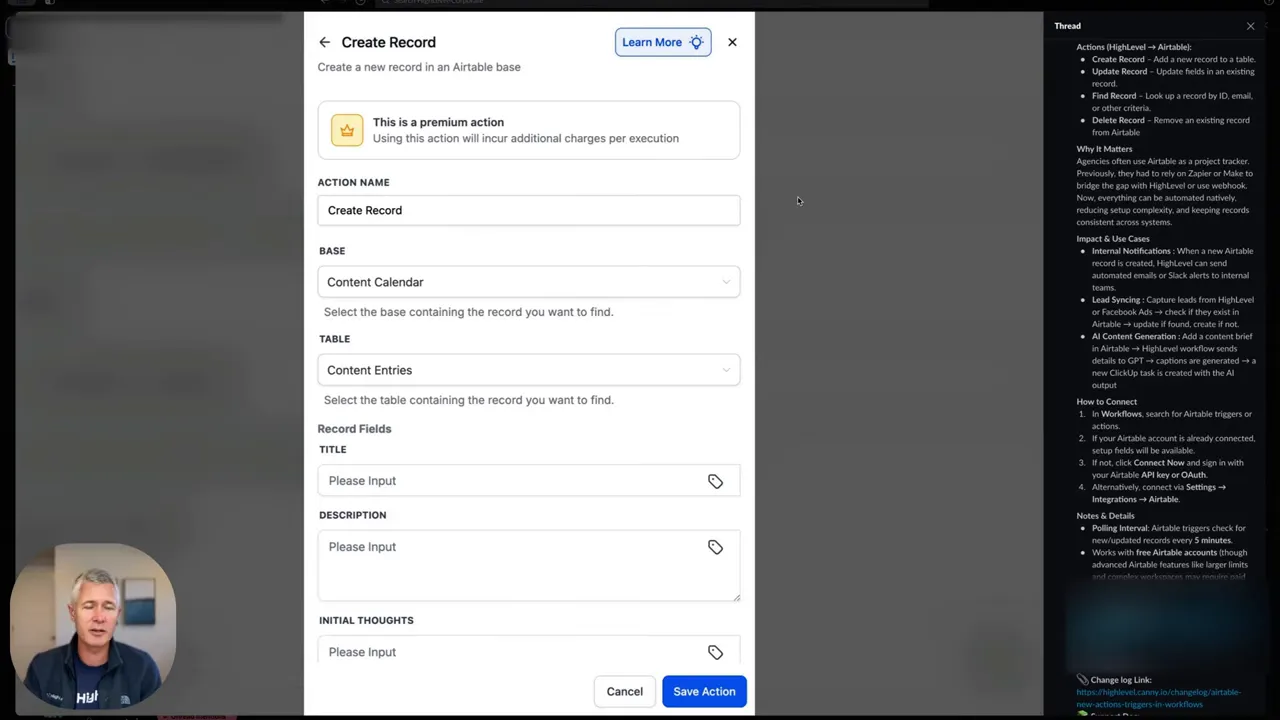The width and height of the screenshot is (1280, 720).
Task: Click "Select the table containing the record" hint
Action: tap(468, 400)
